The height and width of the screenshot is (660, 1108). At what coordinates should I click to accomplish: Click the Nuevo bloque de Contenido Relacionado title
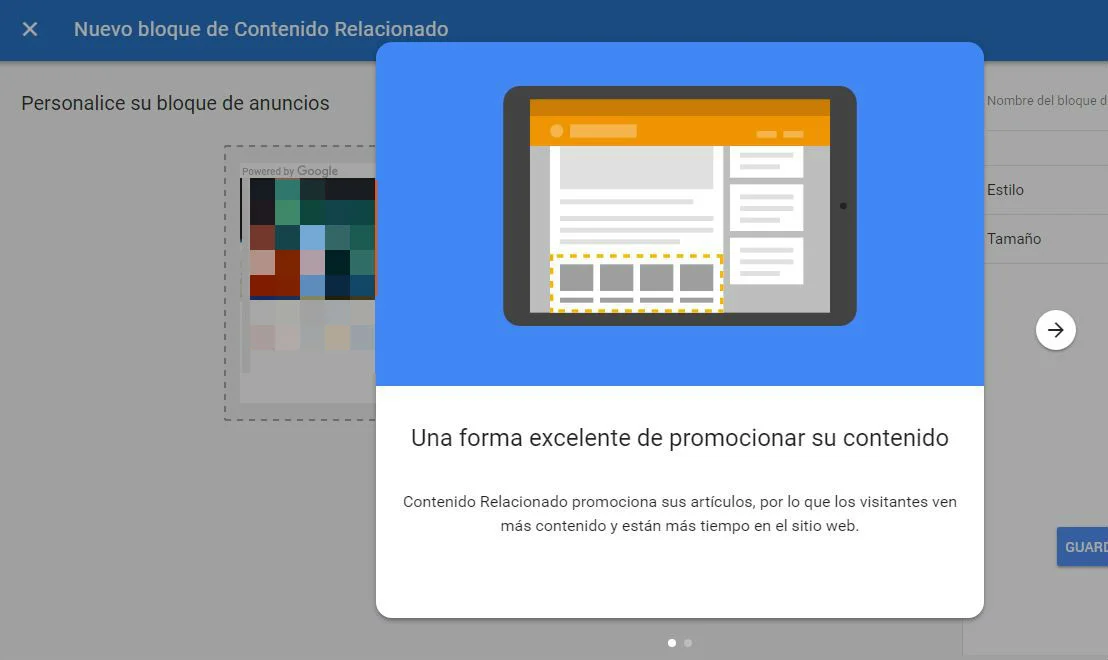tap(261, 29)
